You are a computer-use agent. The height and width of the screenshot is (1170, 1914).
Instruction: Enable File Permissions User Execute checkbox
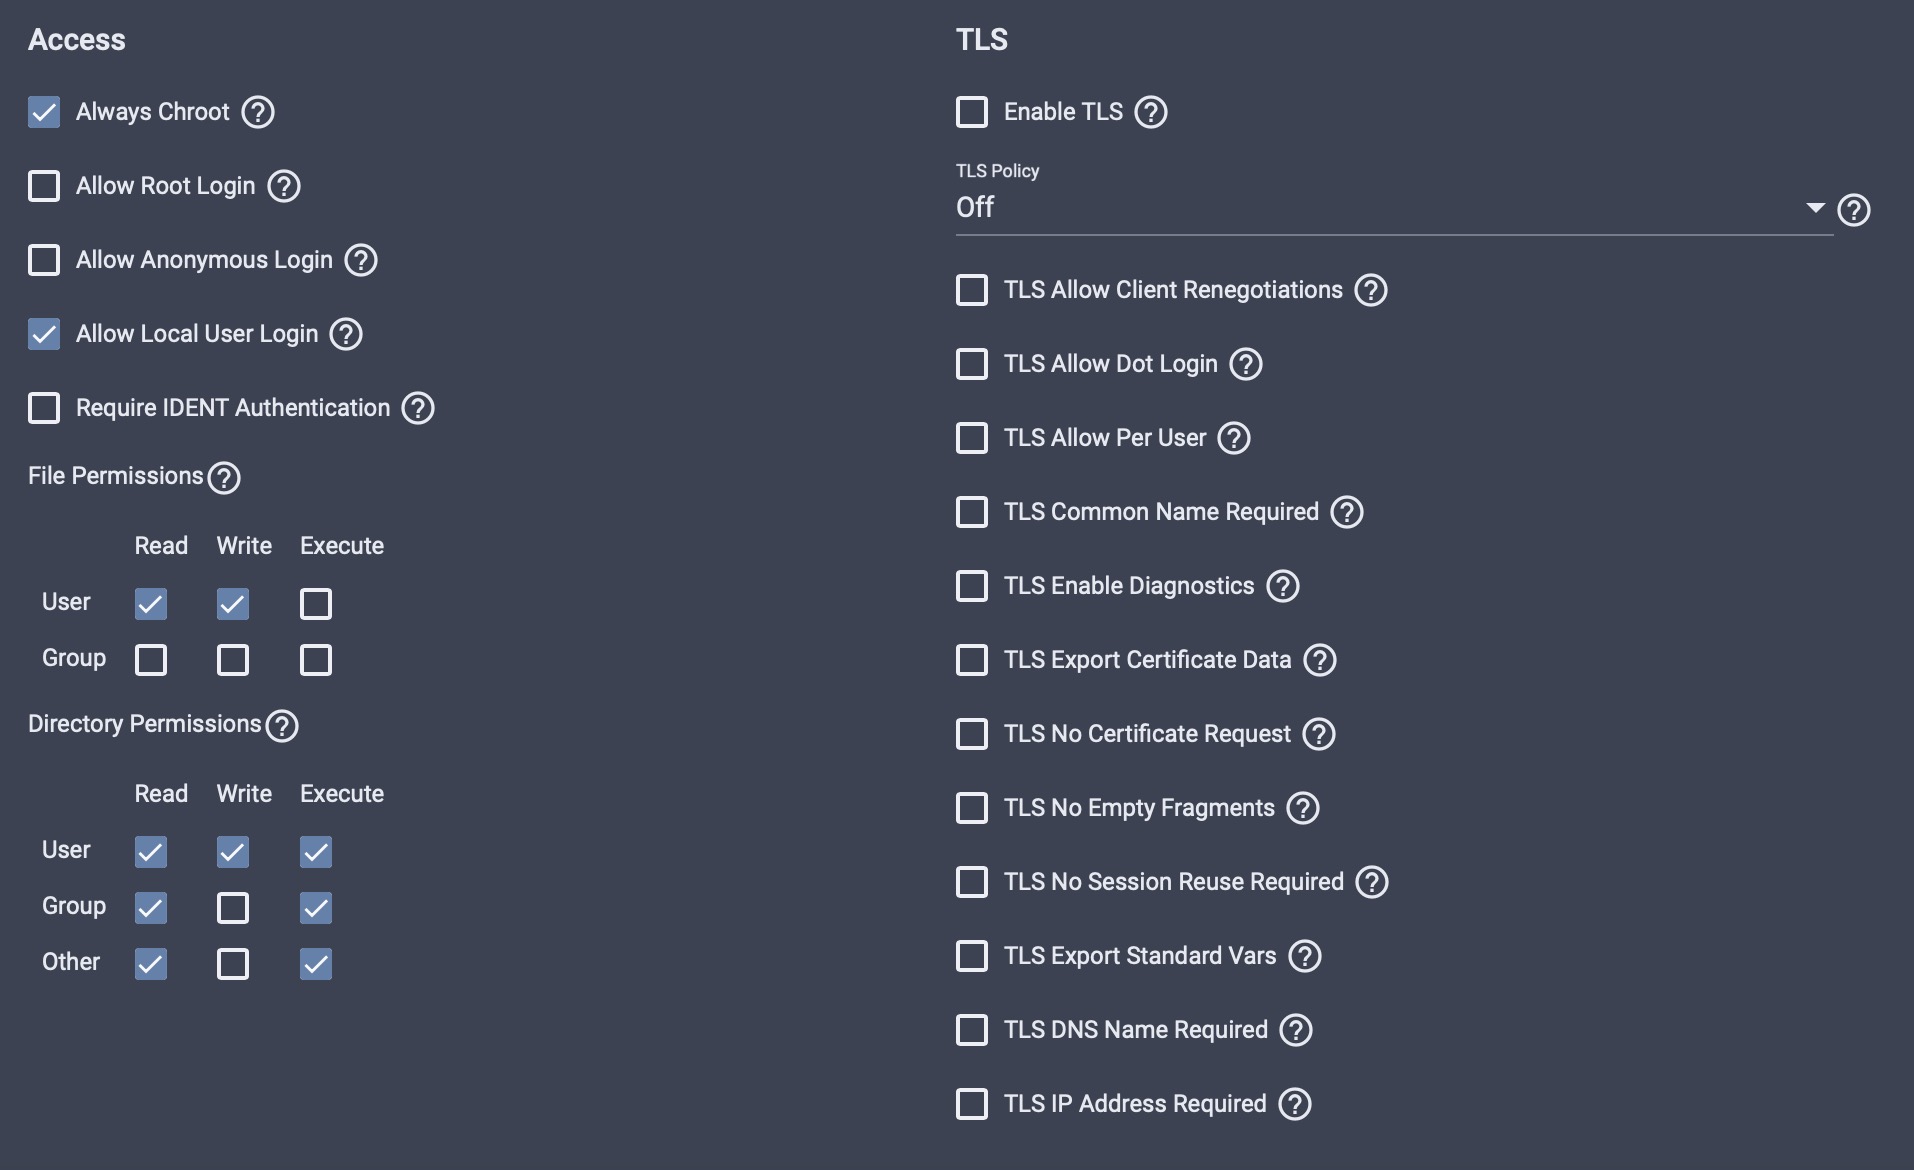click(316, 604)
